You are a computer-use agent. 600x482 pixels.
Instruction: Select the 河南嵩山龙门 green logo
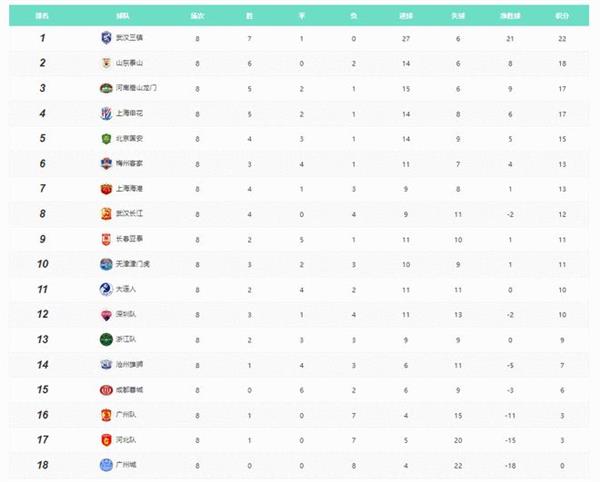coord(106,88)
